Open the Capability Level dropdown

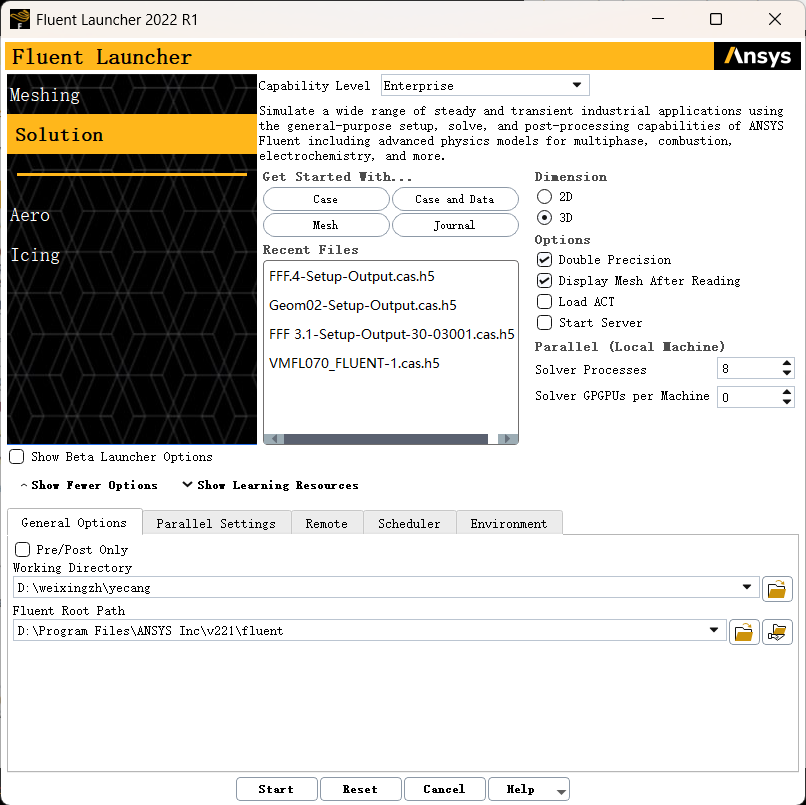485,85
